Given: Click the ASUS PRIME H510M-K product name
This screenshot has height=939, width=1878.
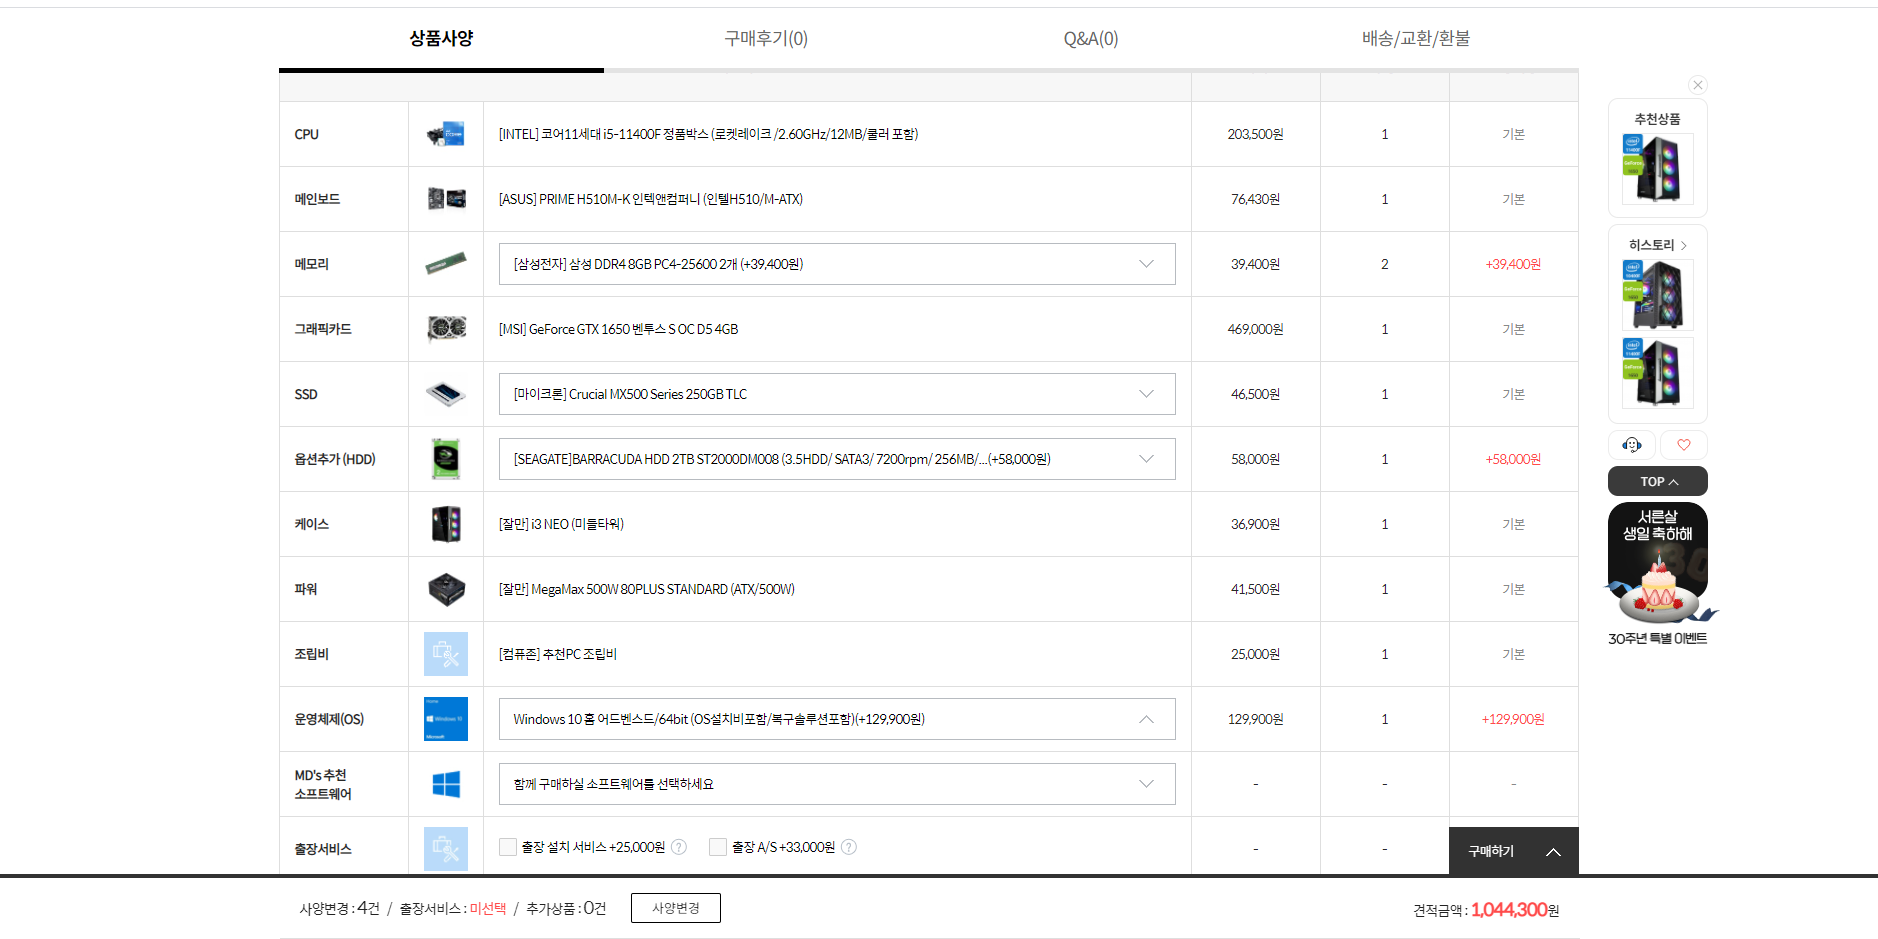Looking at the screenshot, I should coord(651,199).
